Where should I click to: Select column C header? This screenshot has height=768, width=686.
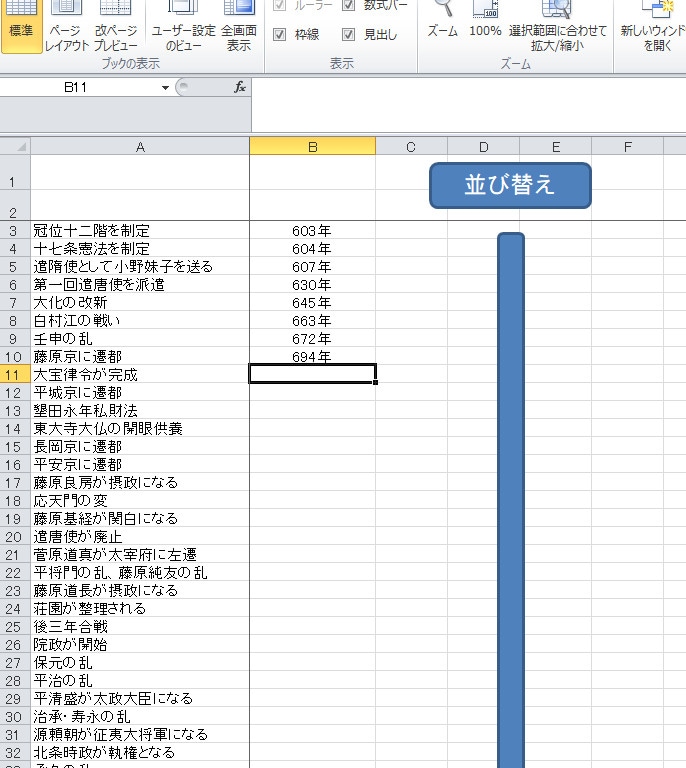411,146
